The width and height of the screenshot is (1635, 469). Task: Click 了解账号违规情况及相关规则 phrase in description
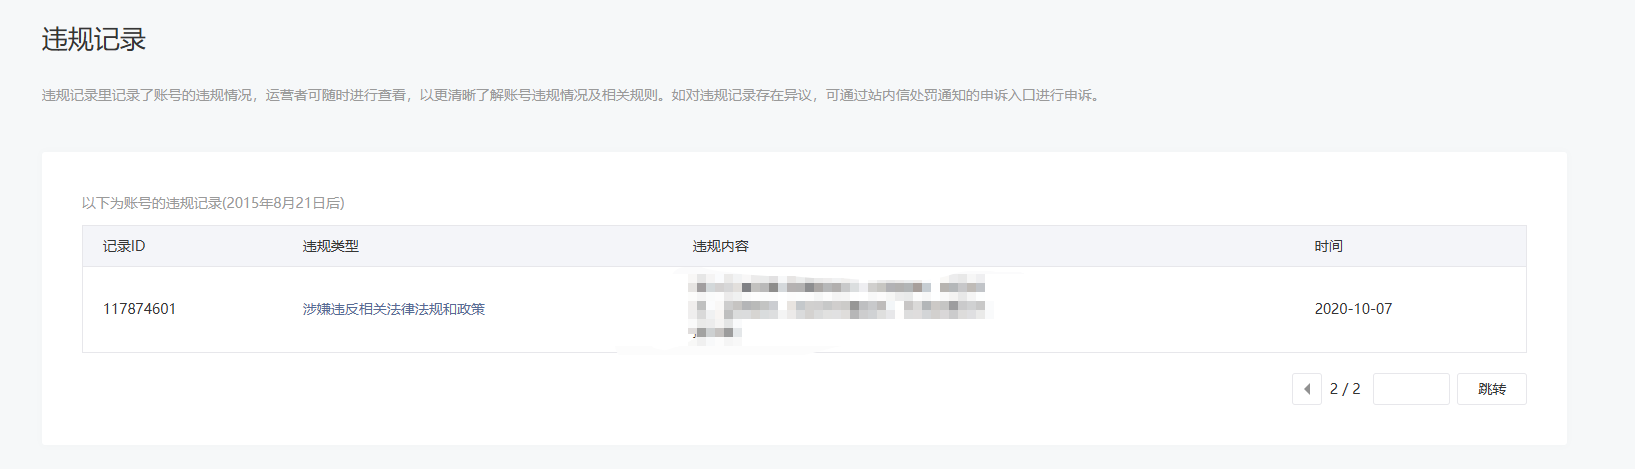coord(566,95)
